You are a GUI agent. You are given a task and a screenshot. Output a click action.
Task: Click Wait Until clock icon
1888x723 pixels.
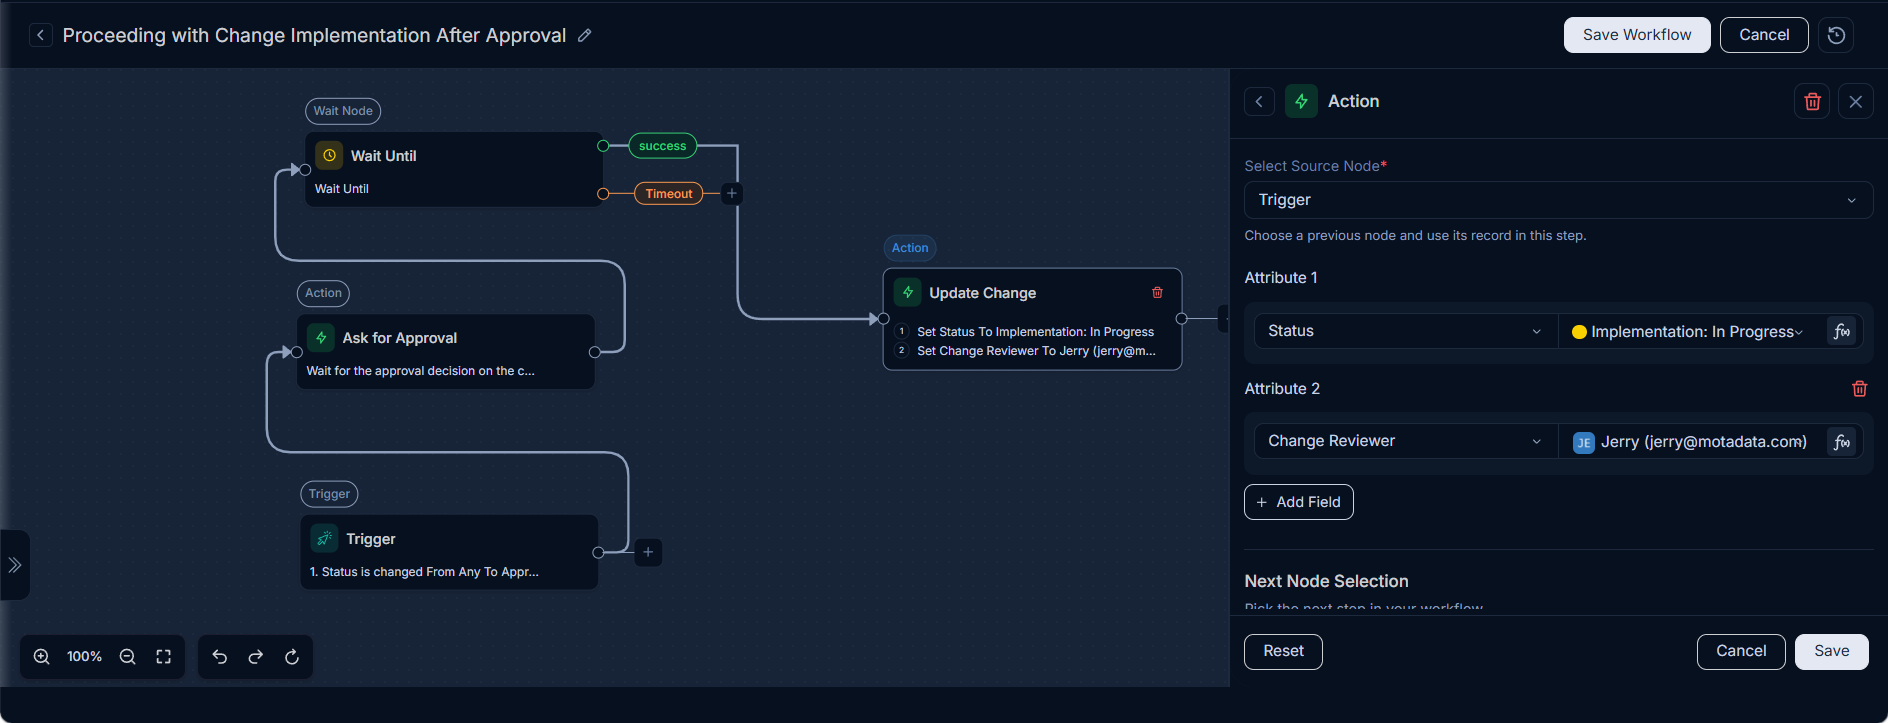click(x=329, y=156)
